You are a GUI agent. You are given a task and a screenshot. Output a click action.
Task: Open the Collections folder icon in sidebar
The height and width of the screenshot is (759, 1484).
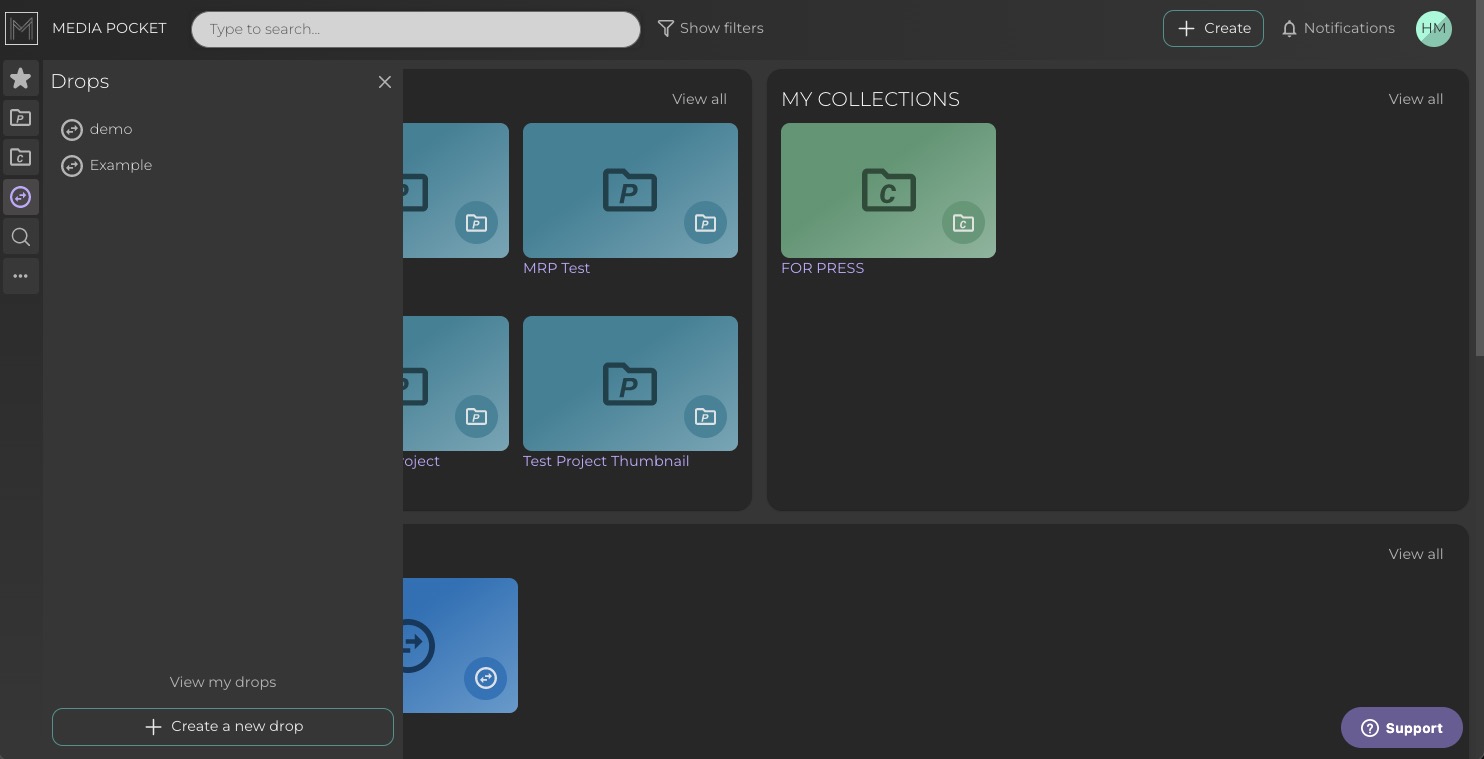point(20,157)
